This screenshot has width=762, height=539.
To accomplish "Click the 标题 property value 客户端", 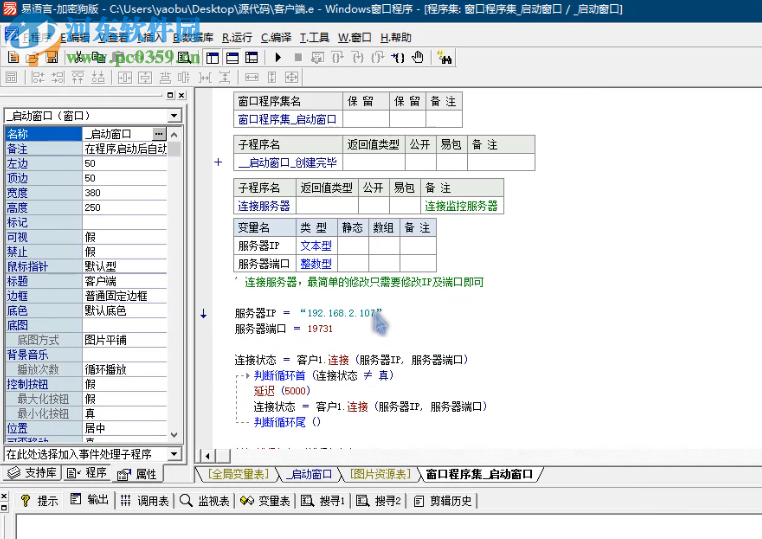I will pos(124,281).
